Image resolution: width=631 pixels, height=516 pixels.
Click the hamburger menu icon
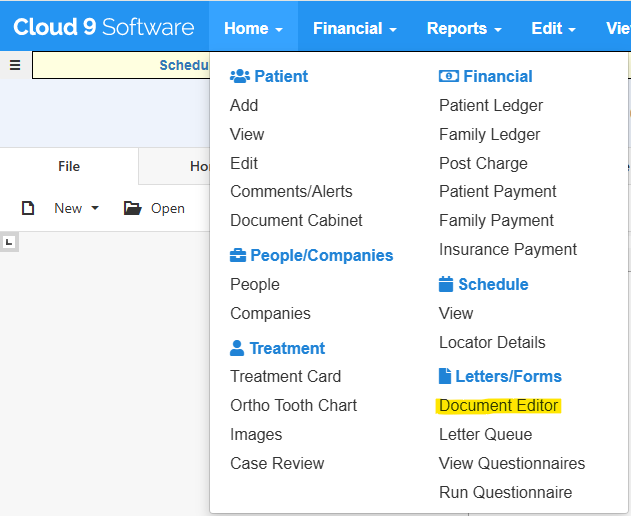click(x=15, y=65)
